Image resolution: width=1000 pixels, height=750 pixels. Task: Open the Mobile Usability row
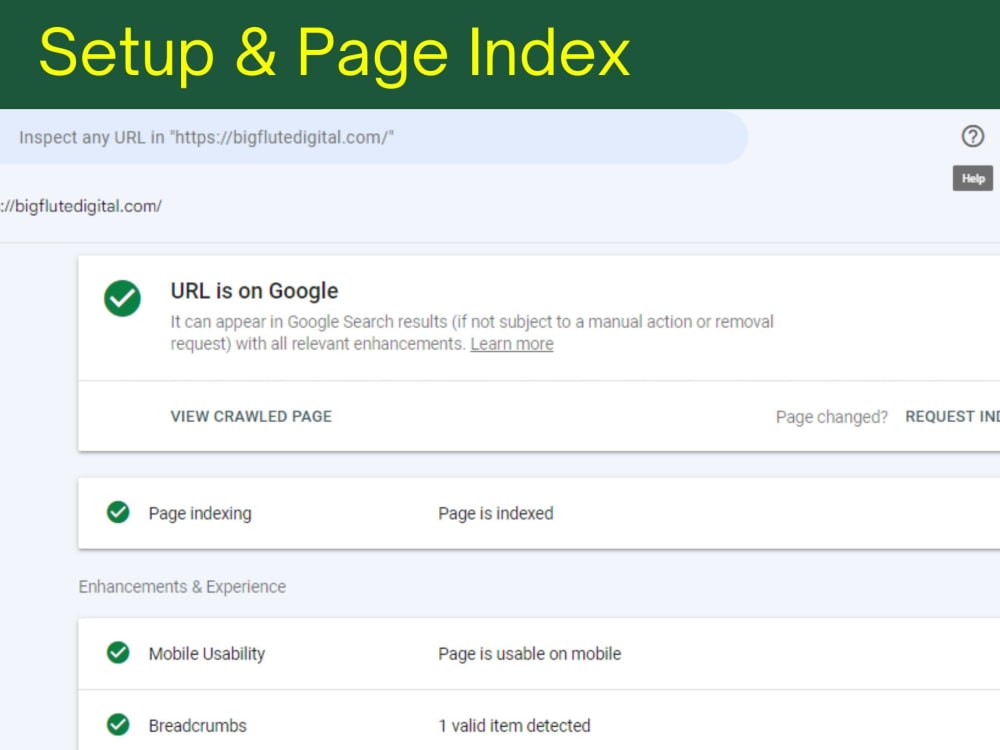(x=539, y=654)
